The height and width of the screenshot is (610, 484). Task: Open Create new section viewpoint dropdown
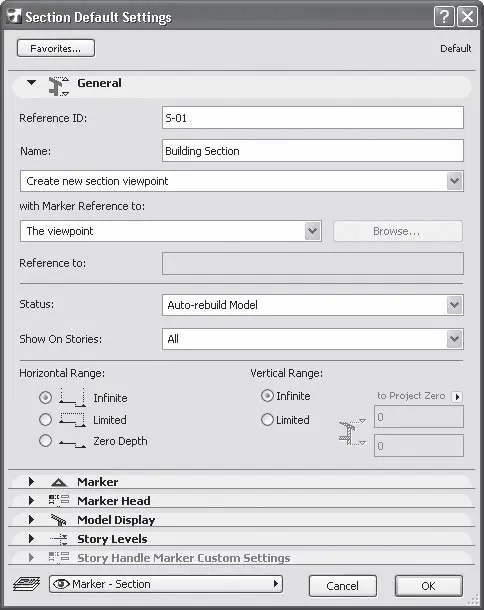click(x=242, y=181)
